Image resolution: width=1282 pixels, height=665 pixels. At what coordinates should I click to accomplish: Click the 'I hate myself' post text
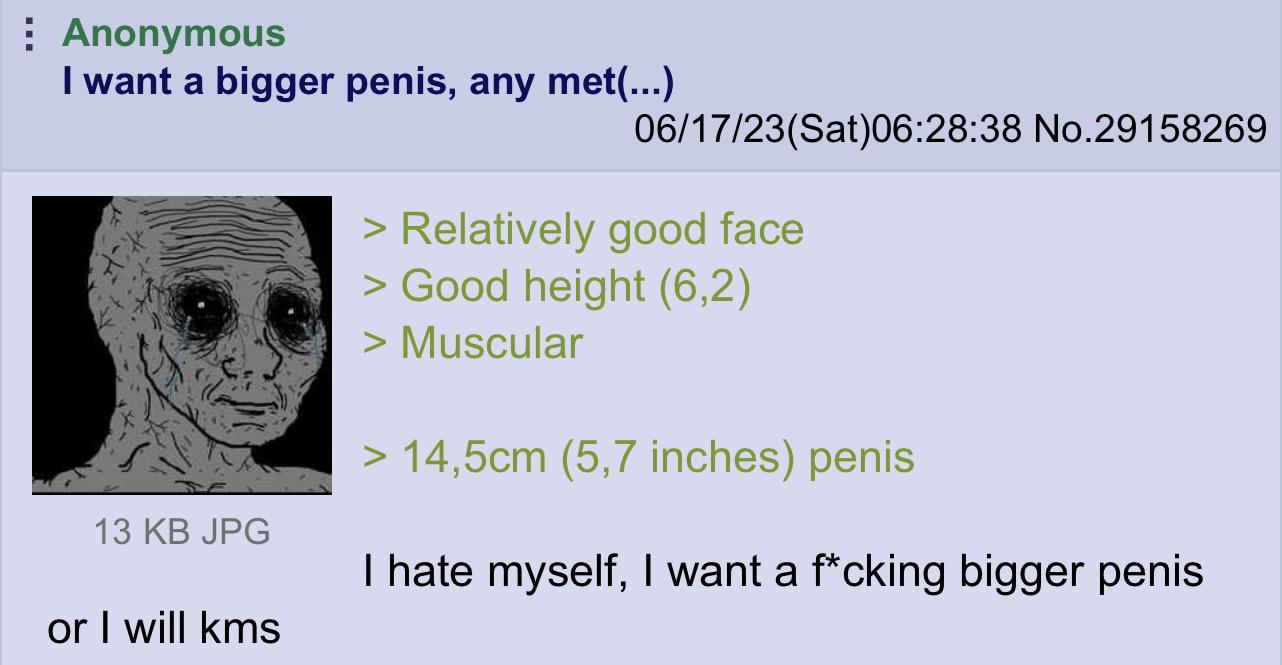[783, 572]
